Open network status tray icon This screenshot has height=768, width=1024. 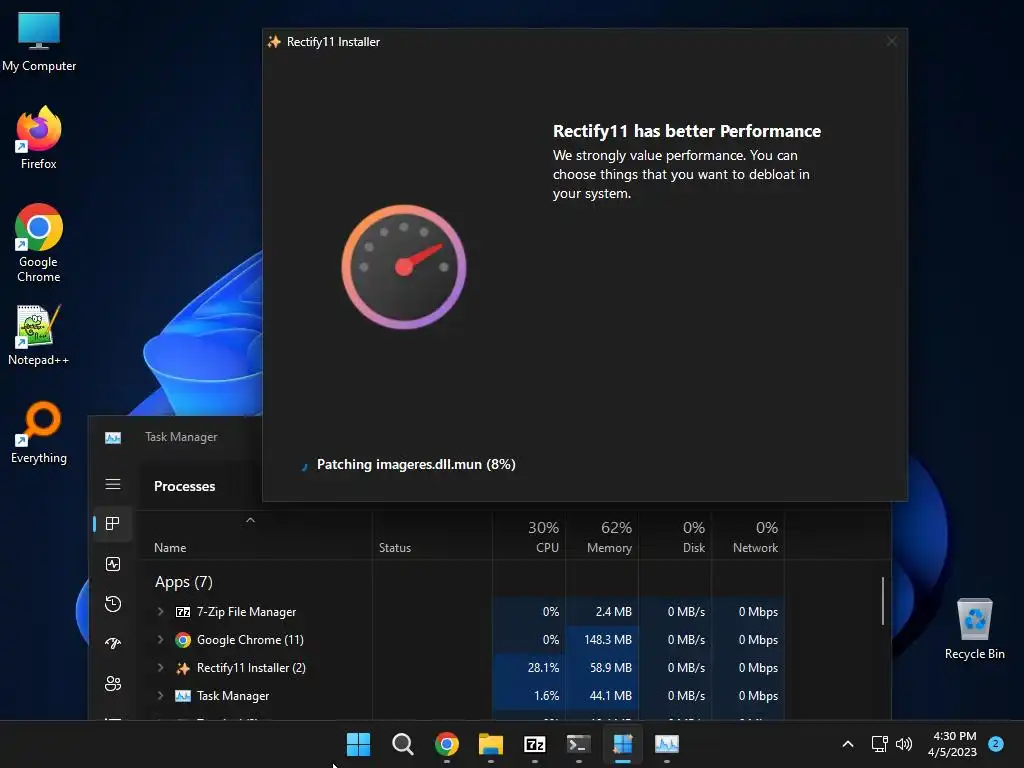[879, 744]
